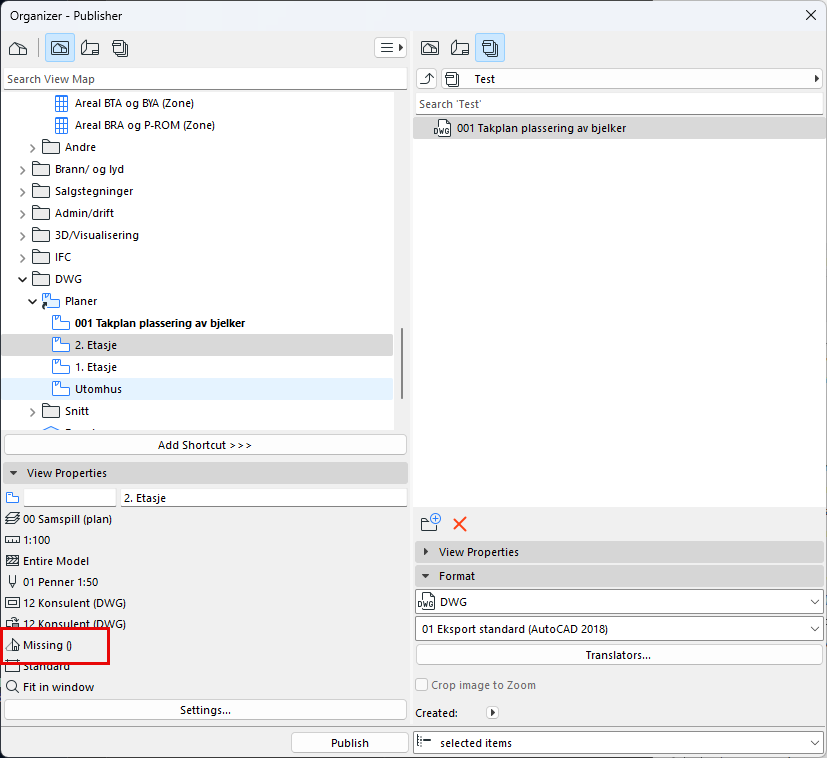The width and height of the screenshot is (827, 758).
Task: Click the Publish button
Action: pyautogui.click(x=349, y=743)
